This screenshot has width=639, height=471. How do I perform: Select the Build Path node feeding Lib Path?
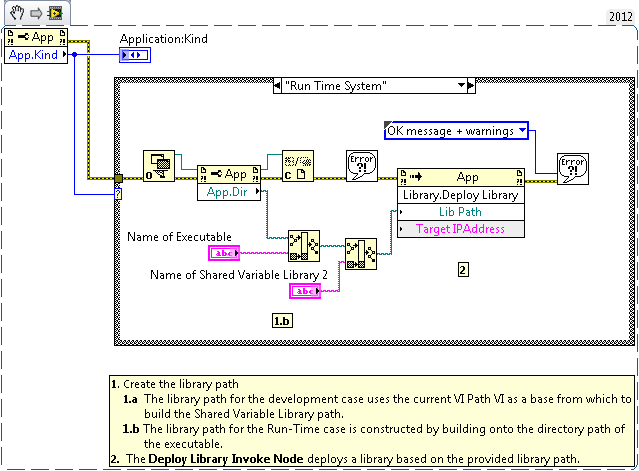click(x=361, y=252)
